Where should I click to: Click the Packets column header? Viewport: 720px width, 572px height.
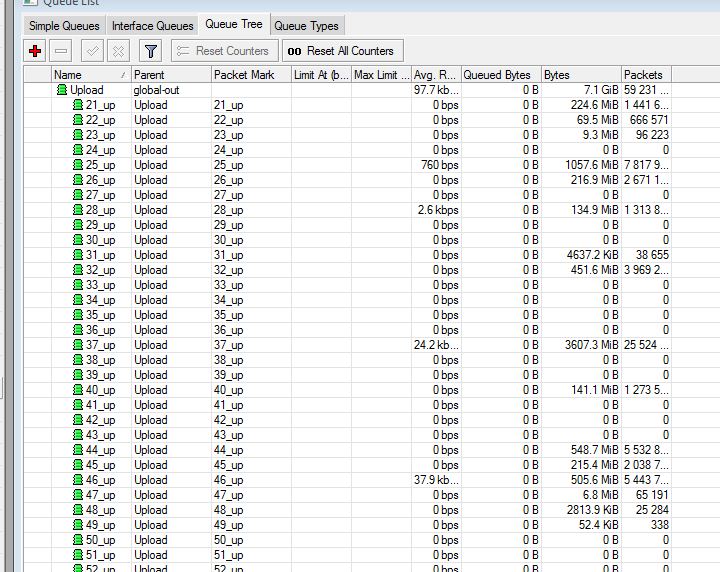point(646,75)
